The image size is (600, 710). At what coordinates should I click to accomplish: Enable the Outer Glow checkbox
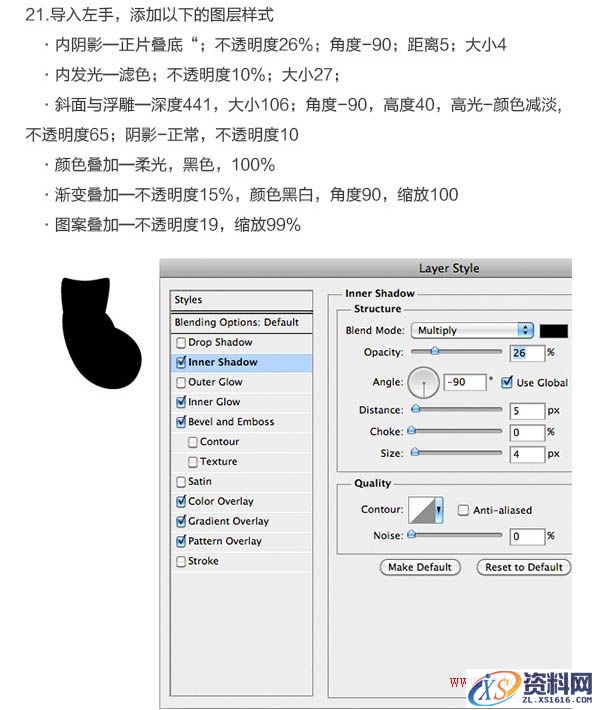[x=181, y=383]
